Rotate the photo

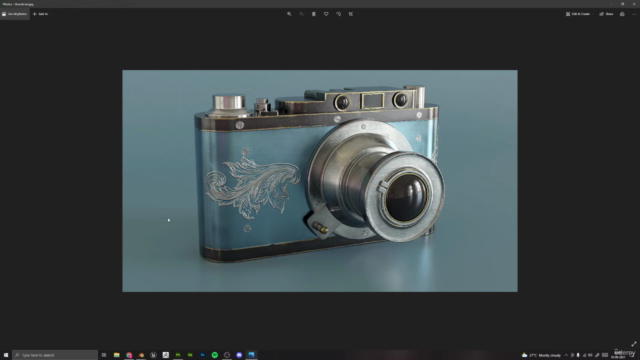click(x=338, y=14)
